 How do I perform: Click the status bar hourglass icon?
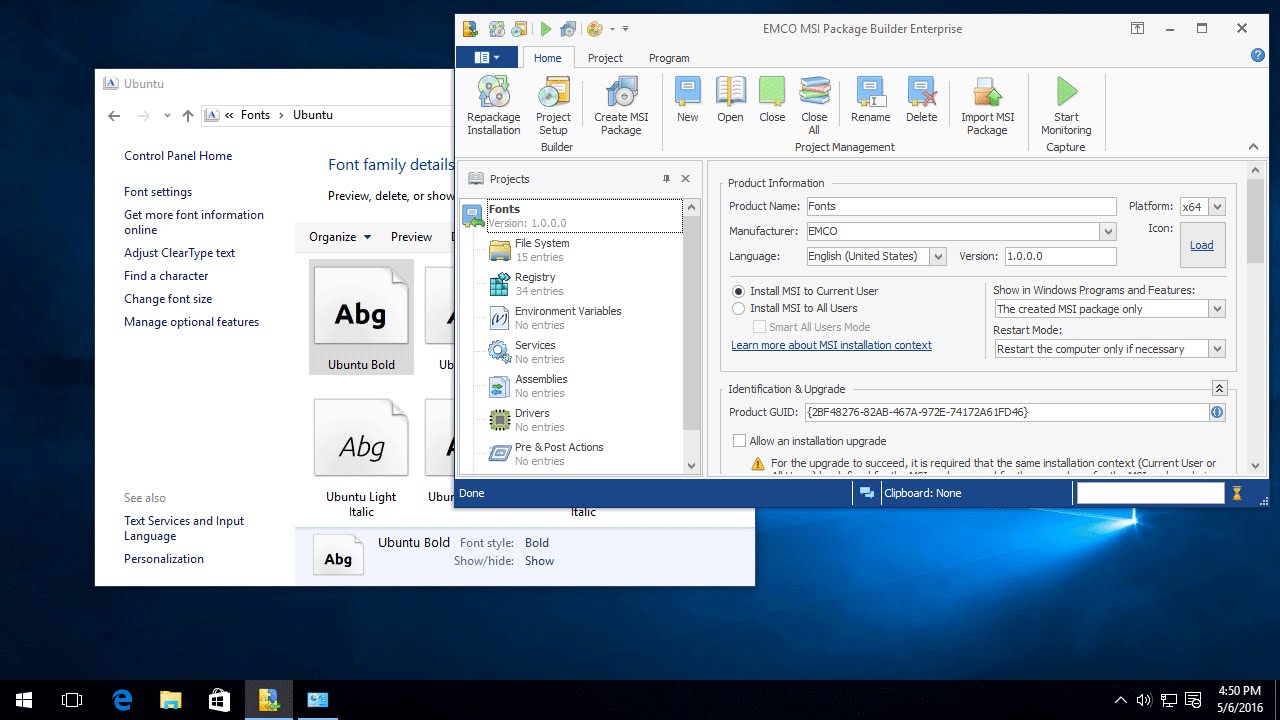pyautogui.click(x=1237, y=493)
